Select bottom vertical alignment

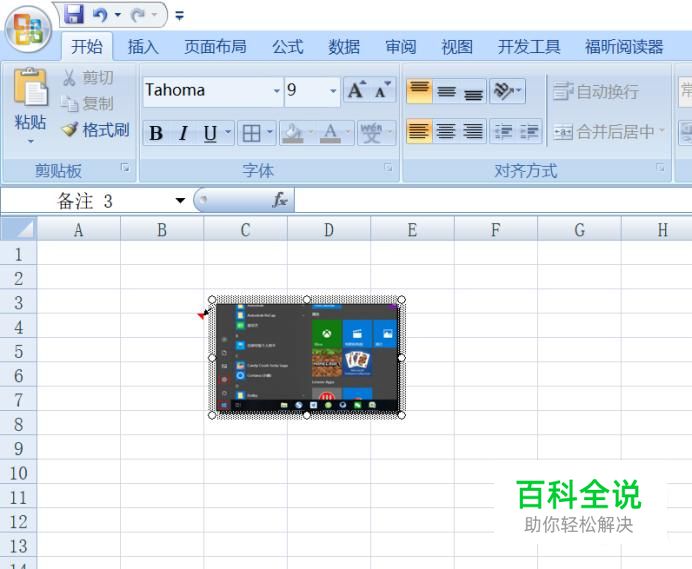(x=473, y=91)
